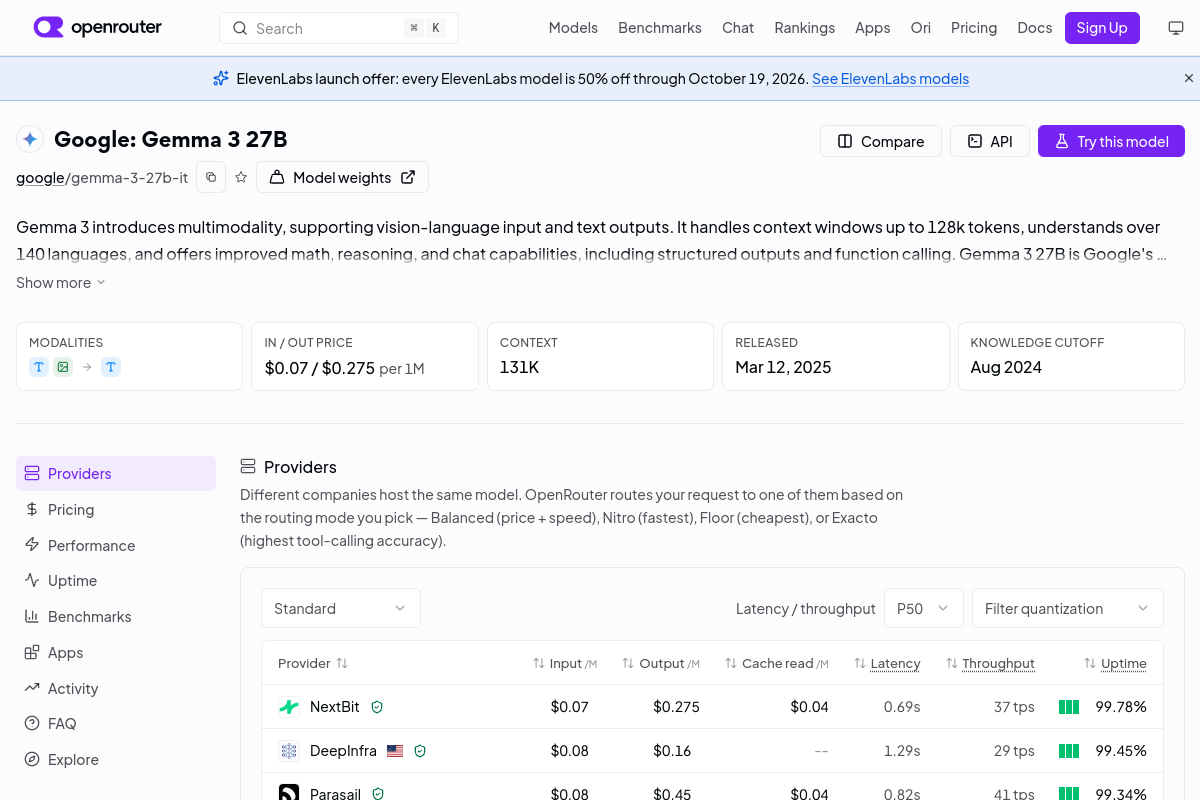1200x800 pixels.
Task: Click the US flag next to DeepInfra
Action: pos(395,750)
